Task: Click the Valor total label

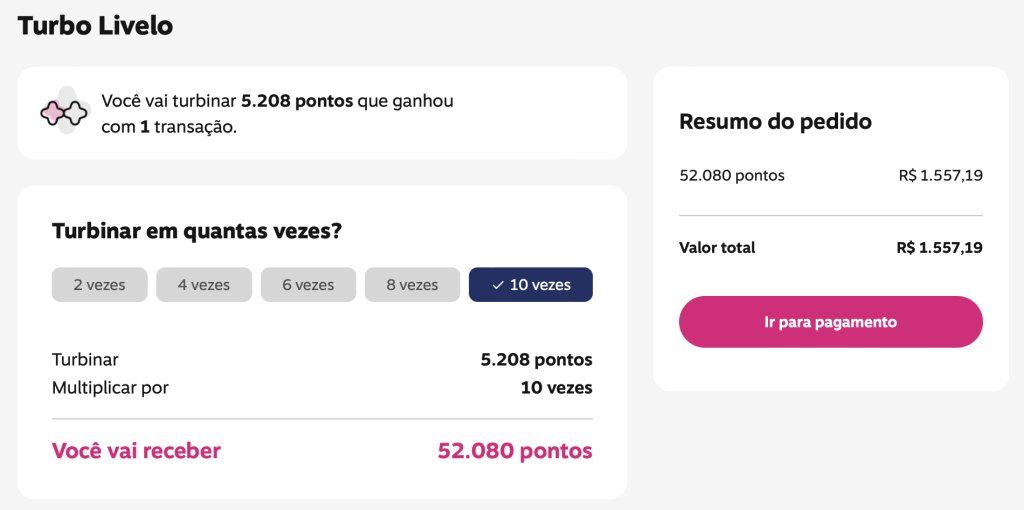Action: (717, 248)
